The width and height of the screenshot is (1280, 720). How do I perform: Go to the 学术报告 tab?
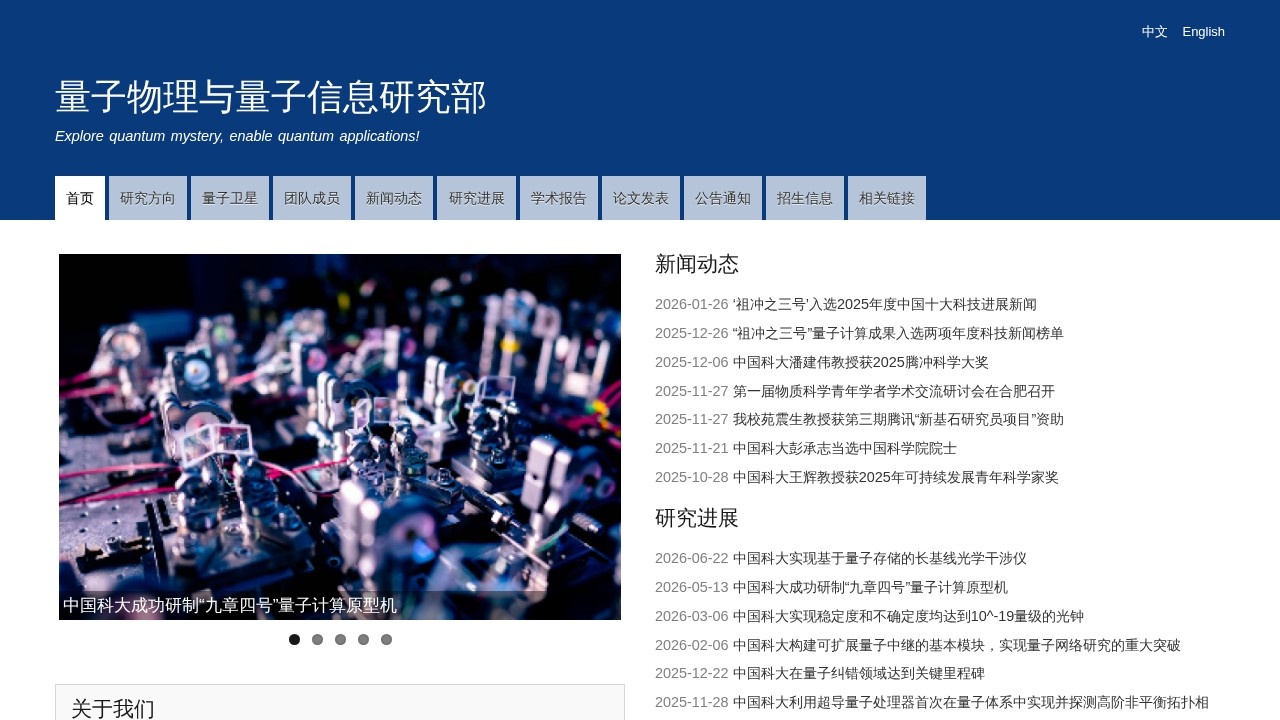(x=558, y=198)
